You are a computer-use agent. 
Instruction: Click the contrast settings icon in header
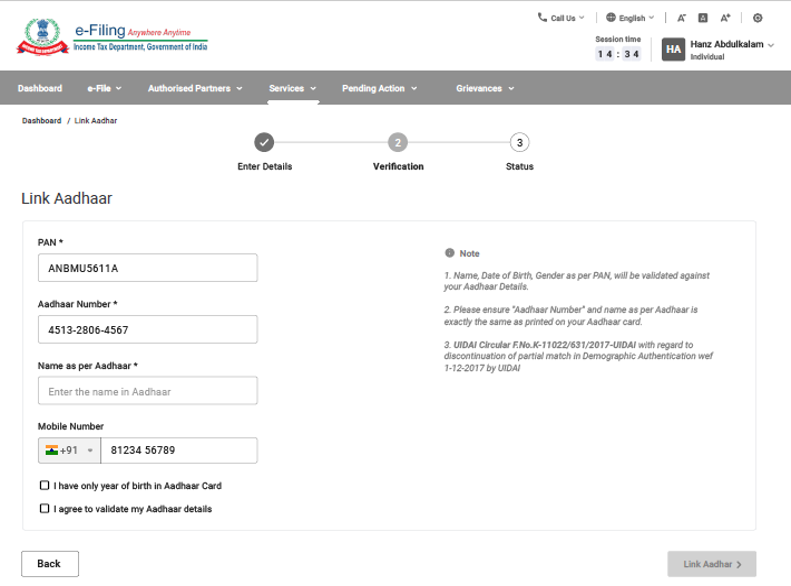[x=757, y=18]
